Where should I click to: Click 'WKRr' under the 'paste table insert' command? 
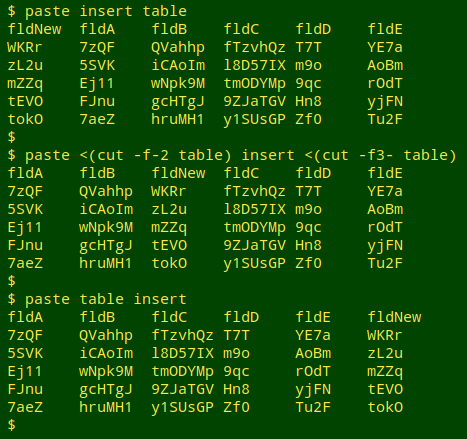coord(385,335)
